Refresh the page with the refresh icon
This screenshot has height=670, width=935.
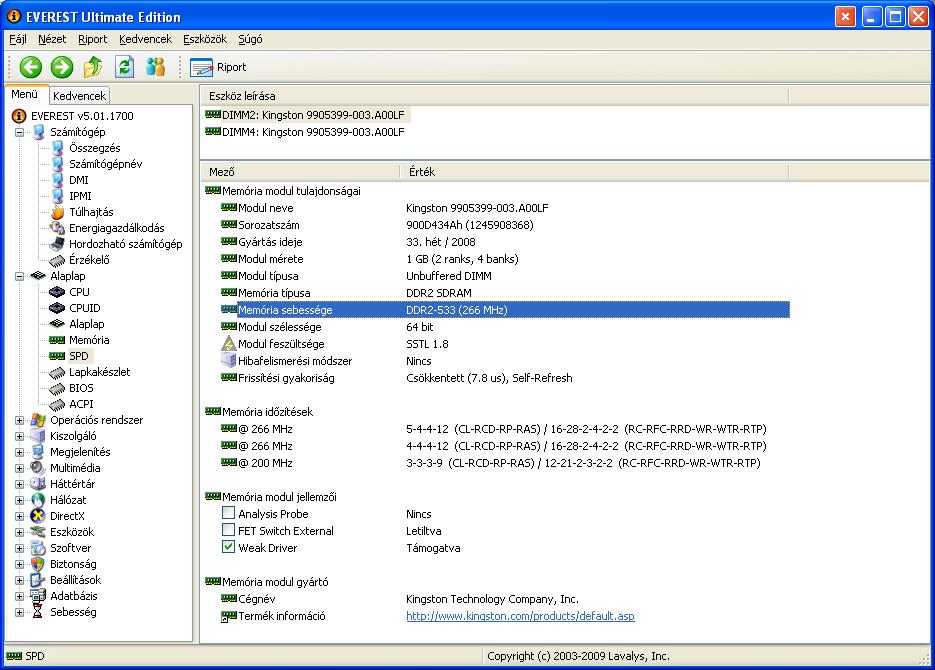(124, 67)
